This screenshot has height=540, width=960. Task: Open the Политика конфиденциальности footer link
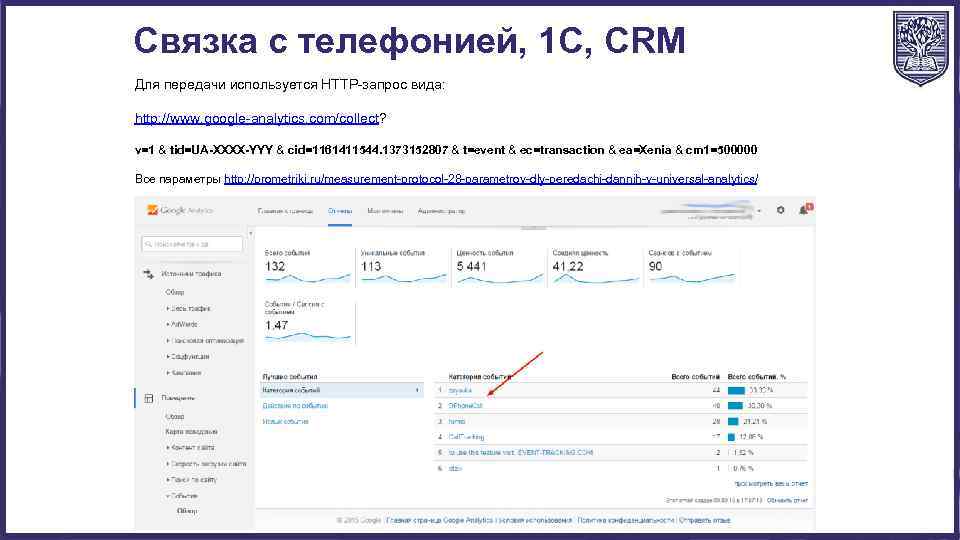click(x=625, y=520)
